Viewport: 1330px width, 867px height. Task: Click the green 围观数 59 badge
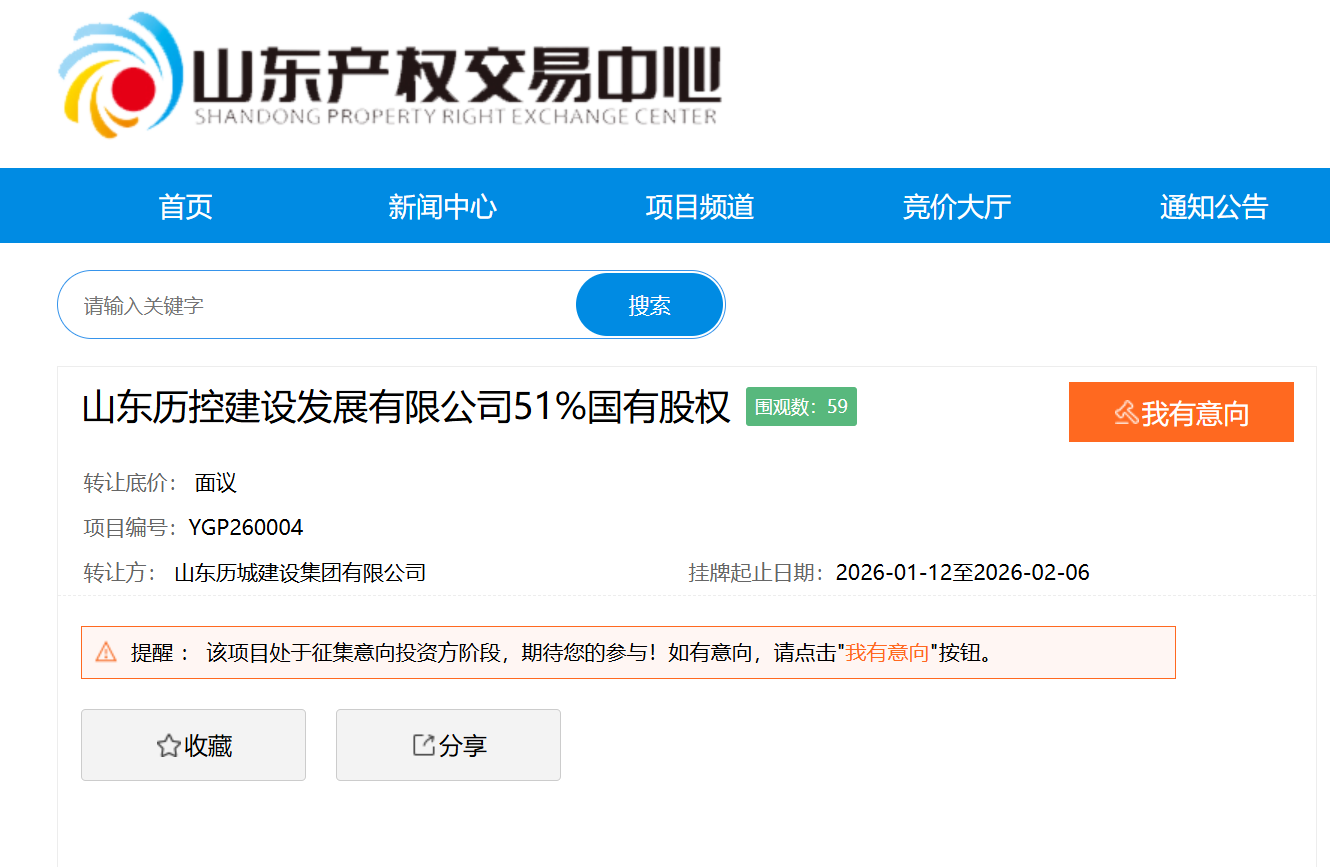801,407
